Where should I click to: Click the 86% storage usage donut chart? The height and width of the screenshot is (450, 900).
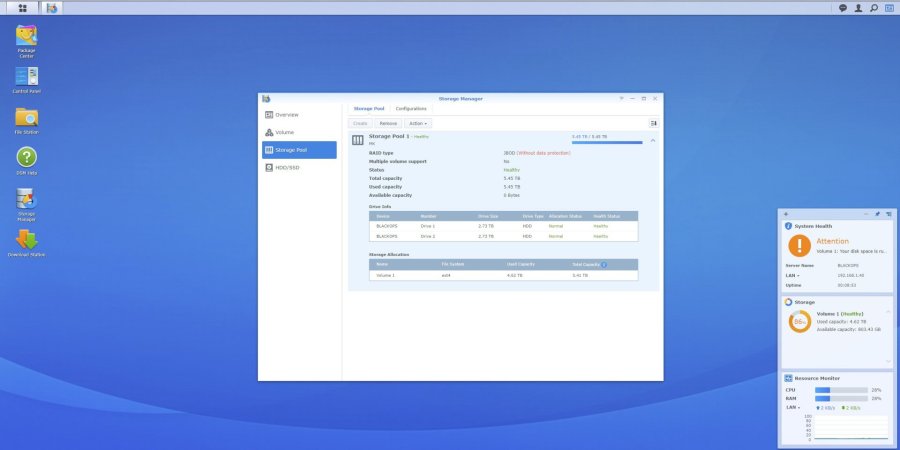800,322
